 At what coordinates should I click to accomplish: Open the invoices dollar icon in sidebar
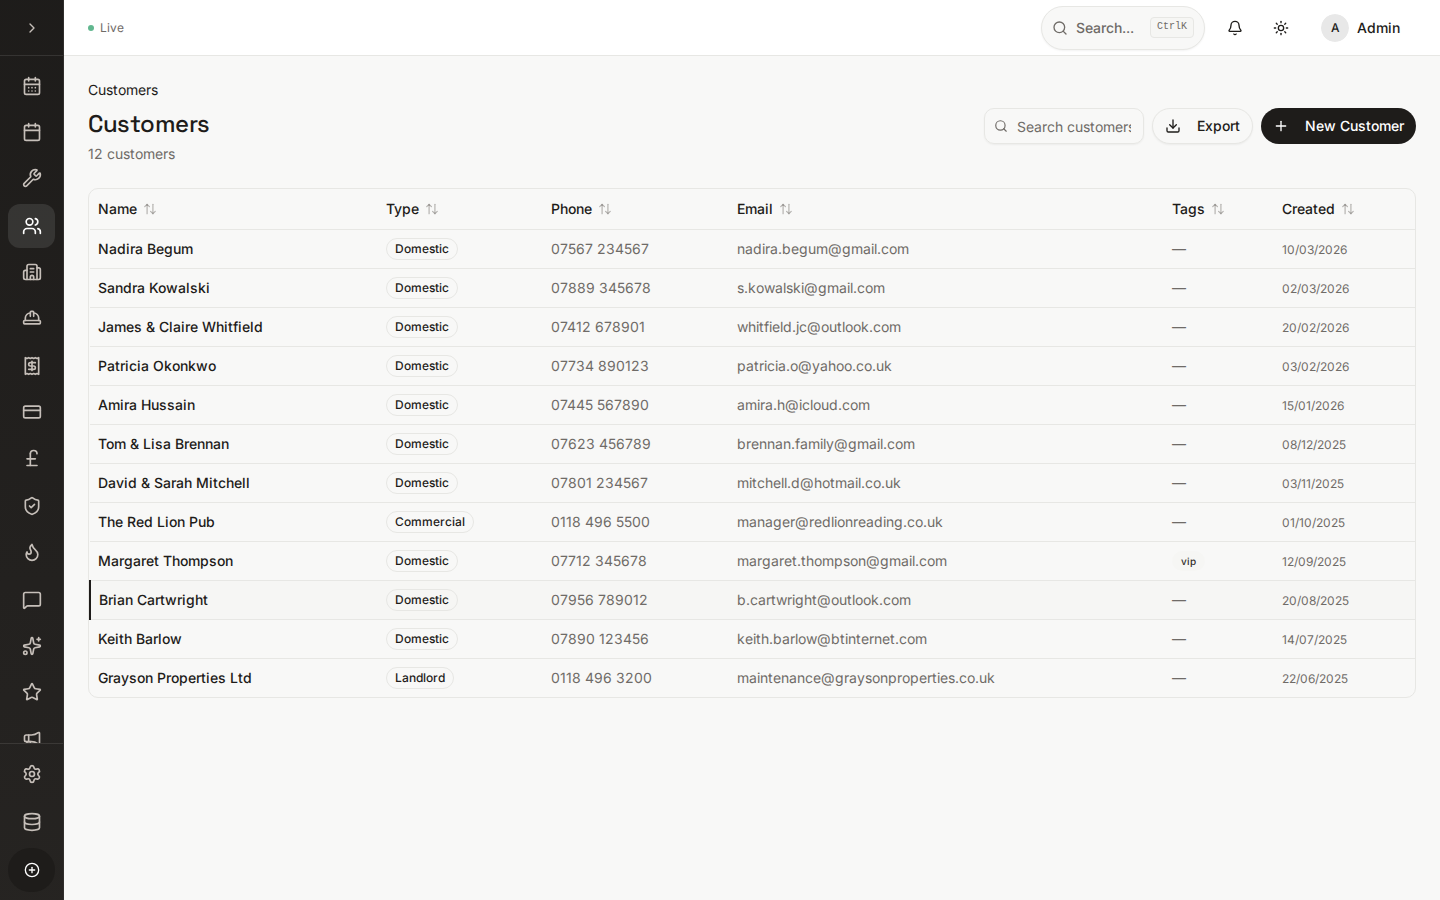31,366
